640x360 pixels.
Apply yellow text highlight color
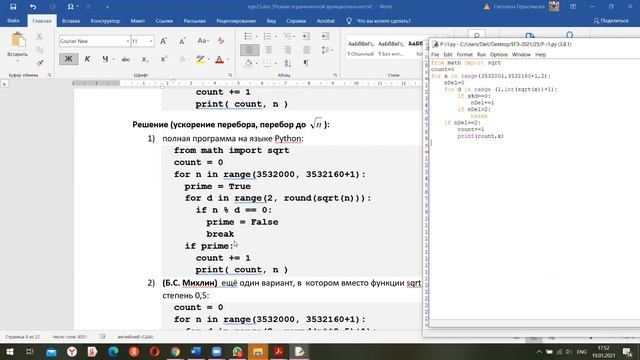coord(200,60)
